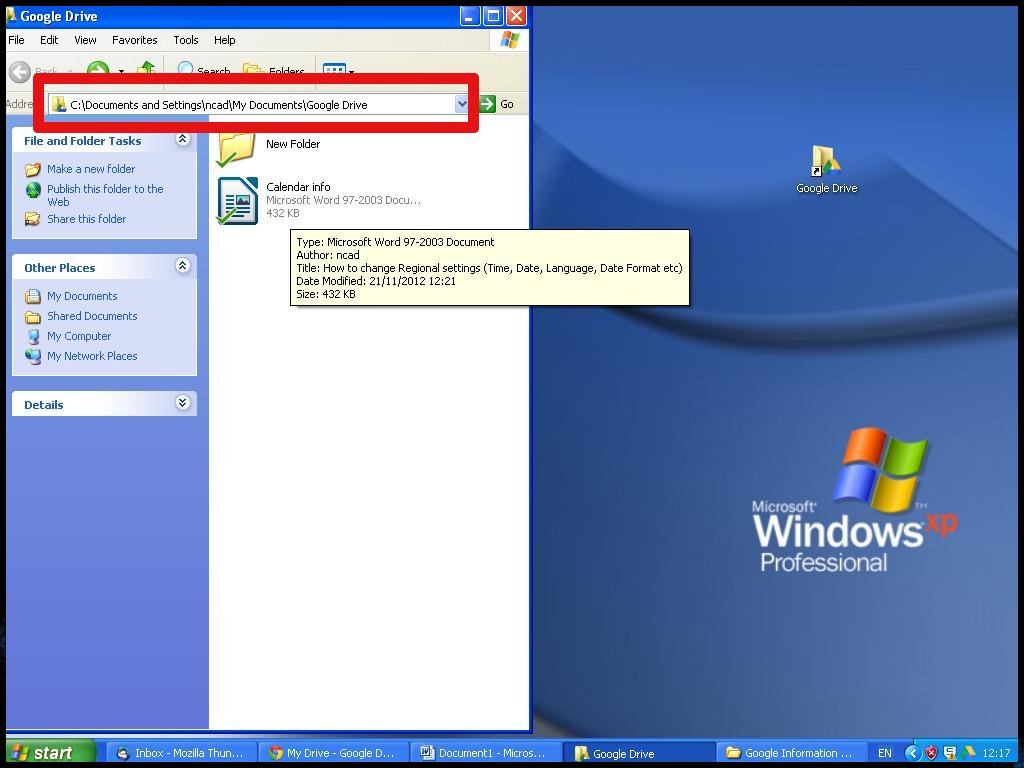Click the My Computer sidebar icon
The width and height of the screenshot is (1024, 768).
[33, 336]
